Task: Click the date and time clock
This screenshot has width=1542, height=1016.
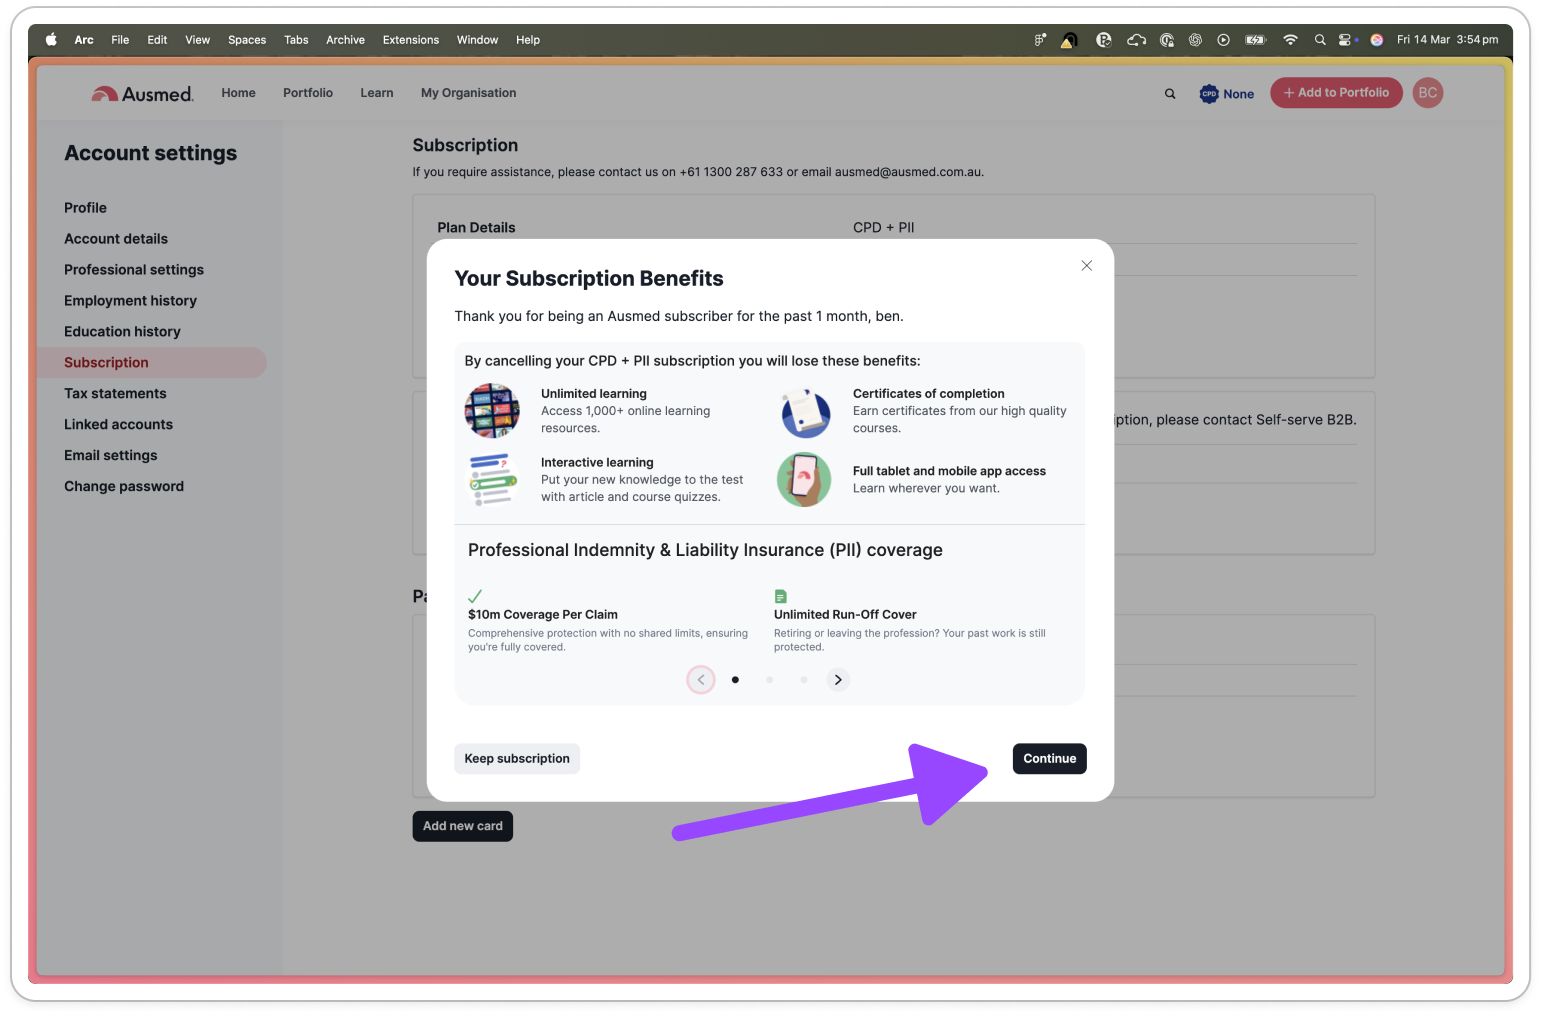Action: [x=1447, y=40]
